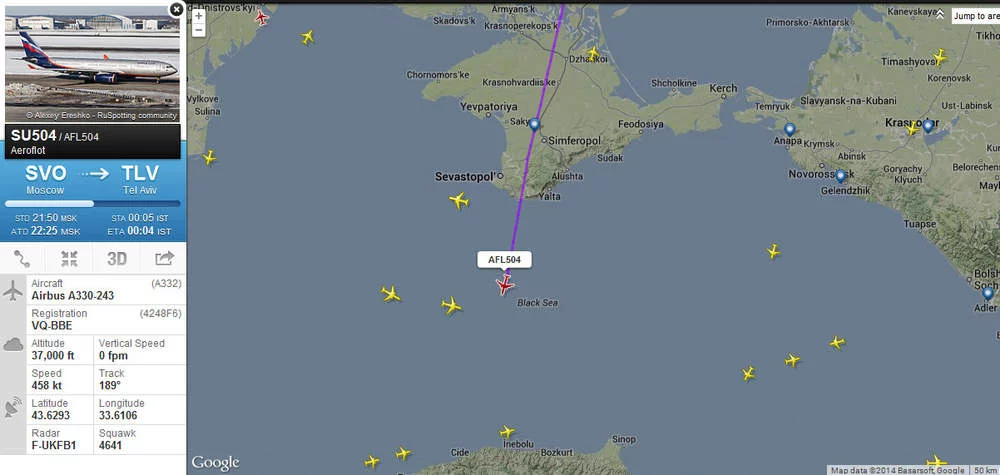Select the red AFL504 aircraft icon

point(505,284)
